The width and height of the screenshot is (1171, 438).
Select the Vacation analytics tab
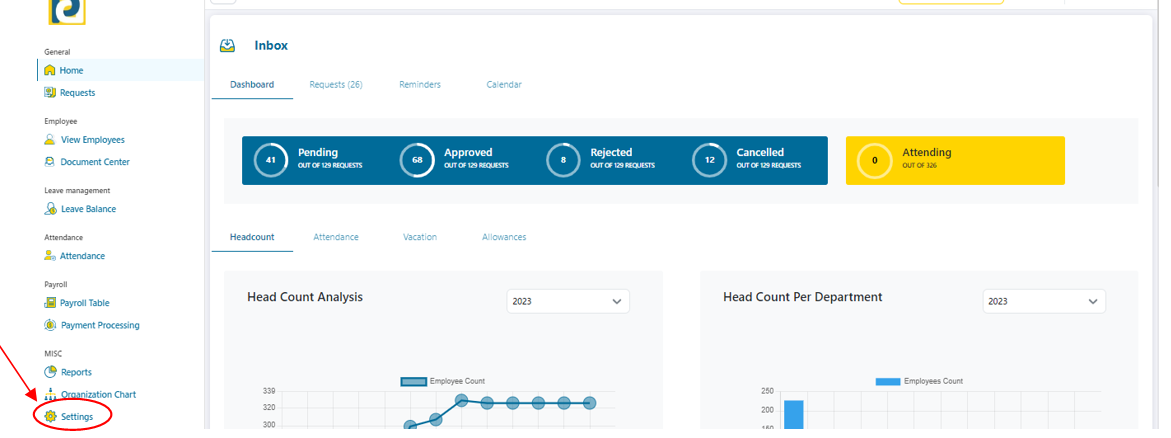pyautogui.click(x=420, y=237)
